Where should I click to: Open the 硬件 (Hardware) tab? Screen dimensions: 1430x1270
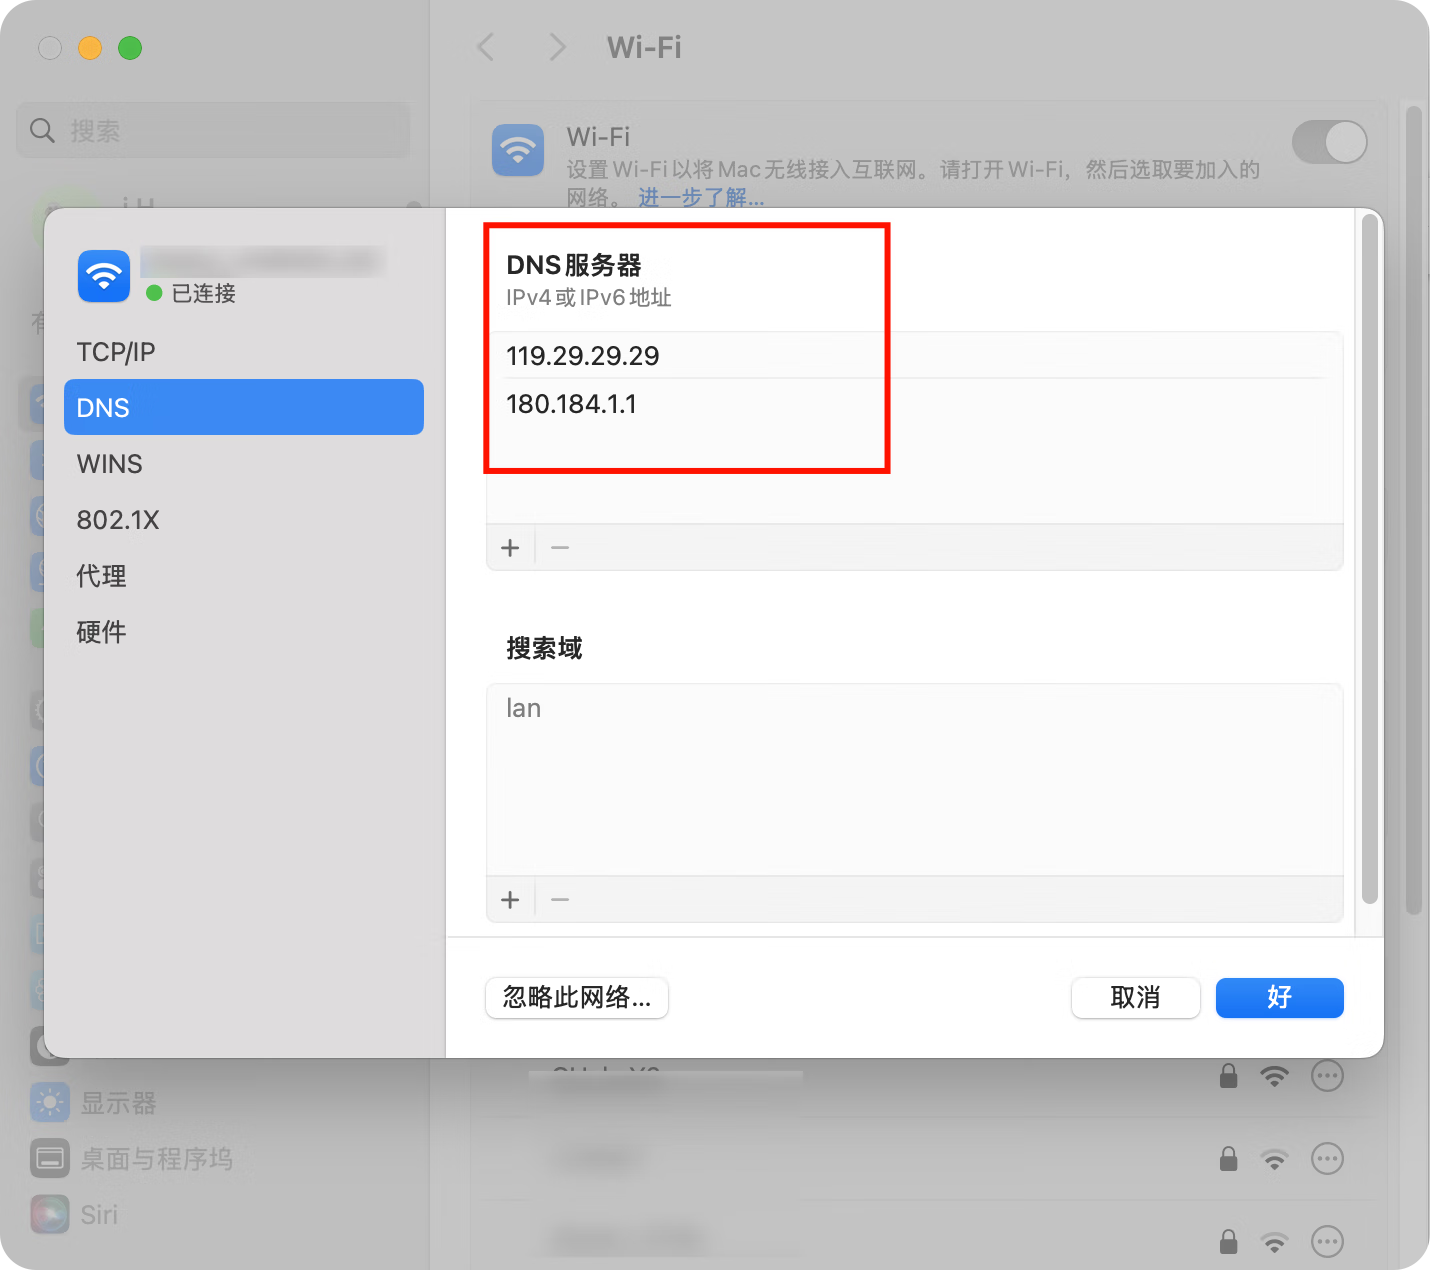[x=102, y=632]
